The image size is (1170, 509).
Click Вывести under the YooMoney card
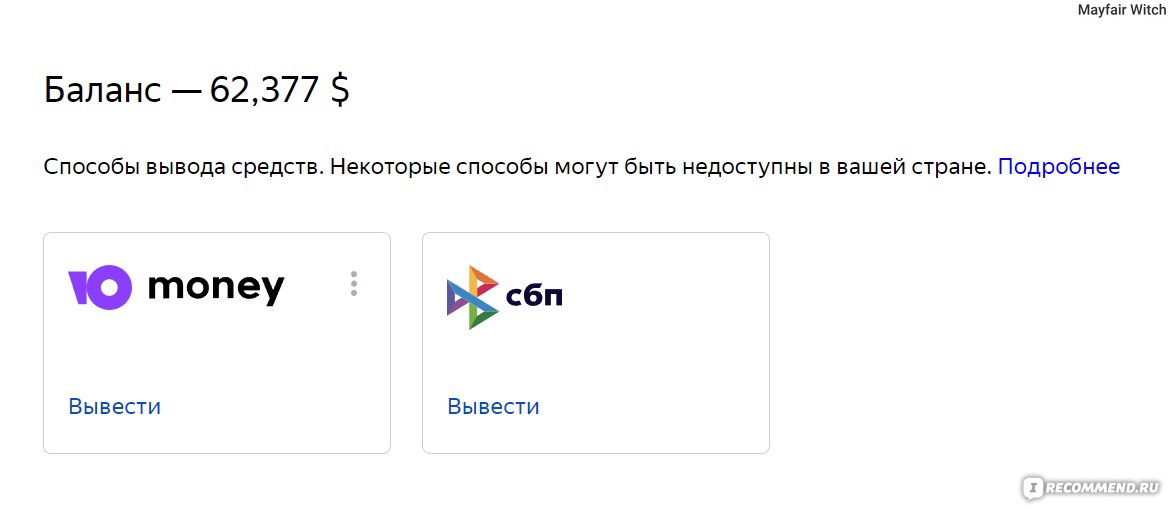[x=114, y=407]
